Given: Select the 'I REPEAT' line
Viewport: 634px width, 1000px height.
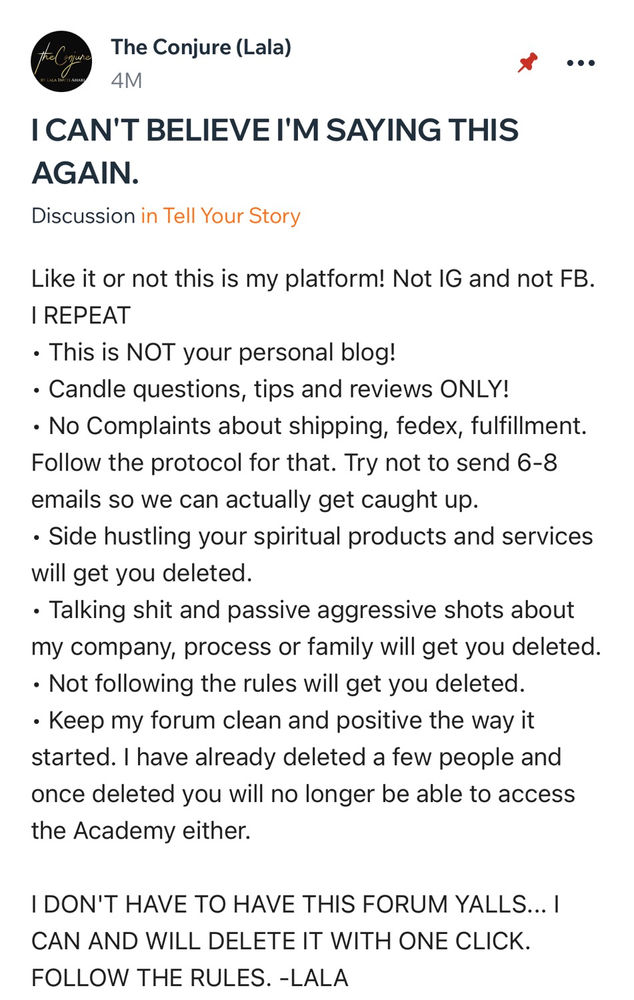Looking at the screenshot, I should point(81,316).
